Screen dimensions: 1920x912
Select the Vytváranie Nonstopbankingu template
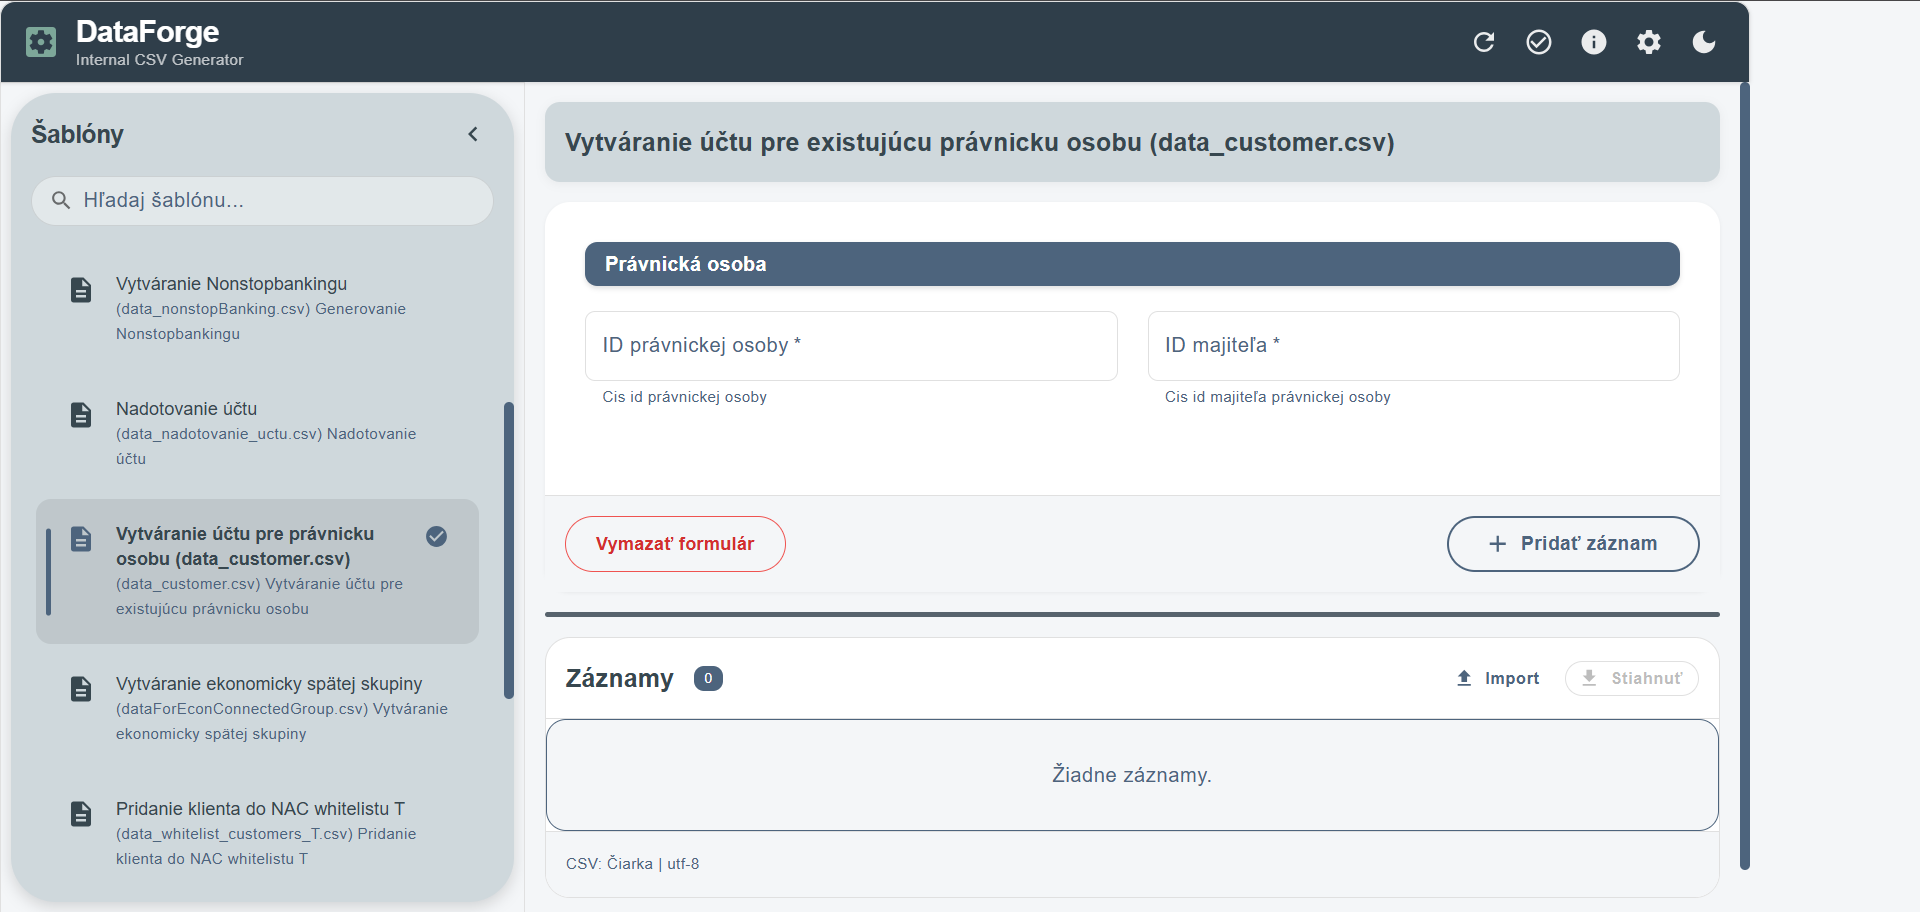click(258, 309)
